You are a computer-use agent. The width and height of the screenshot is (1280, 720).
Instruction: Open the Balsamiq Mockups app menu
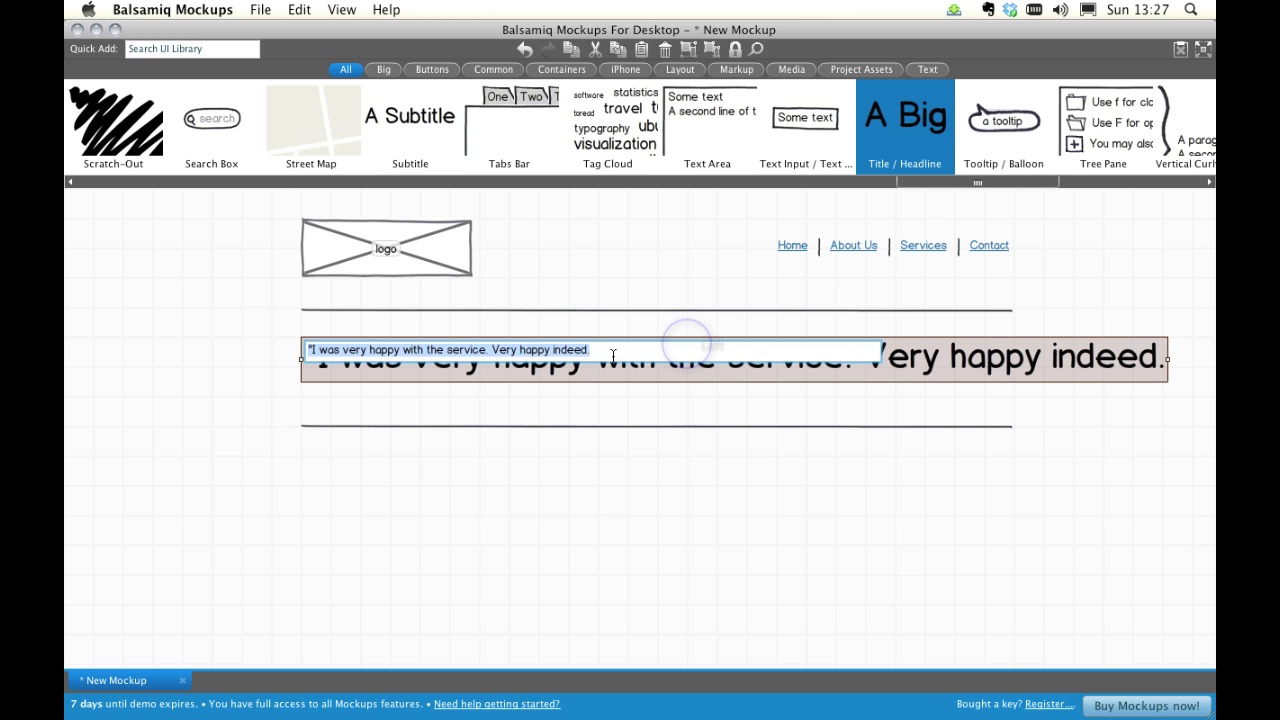172,9
